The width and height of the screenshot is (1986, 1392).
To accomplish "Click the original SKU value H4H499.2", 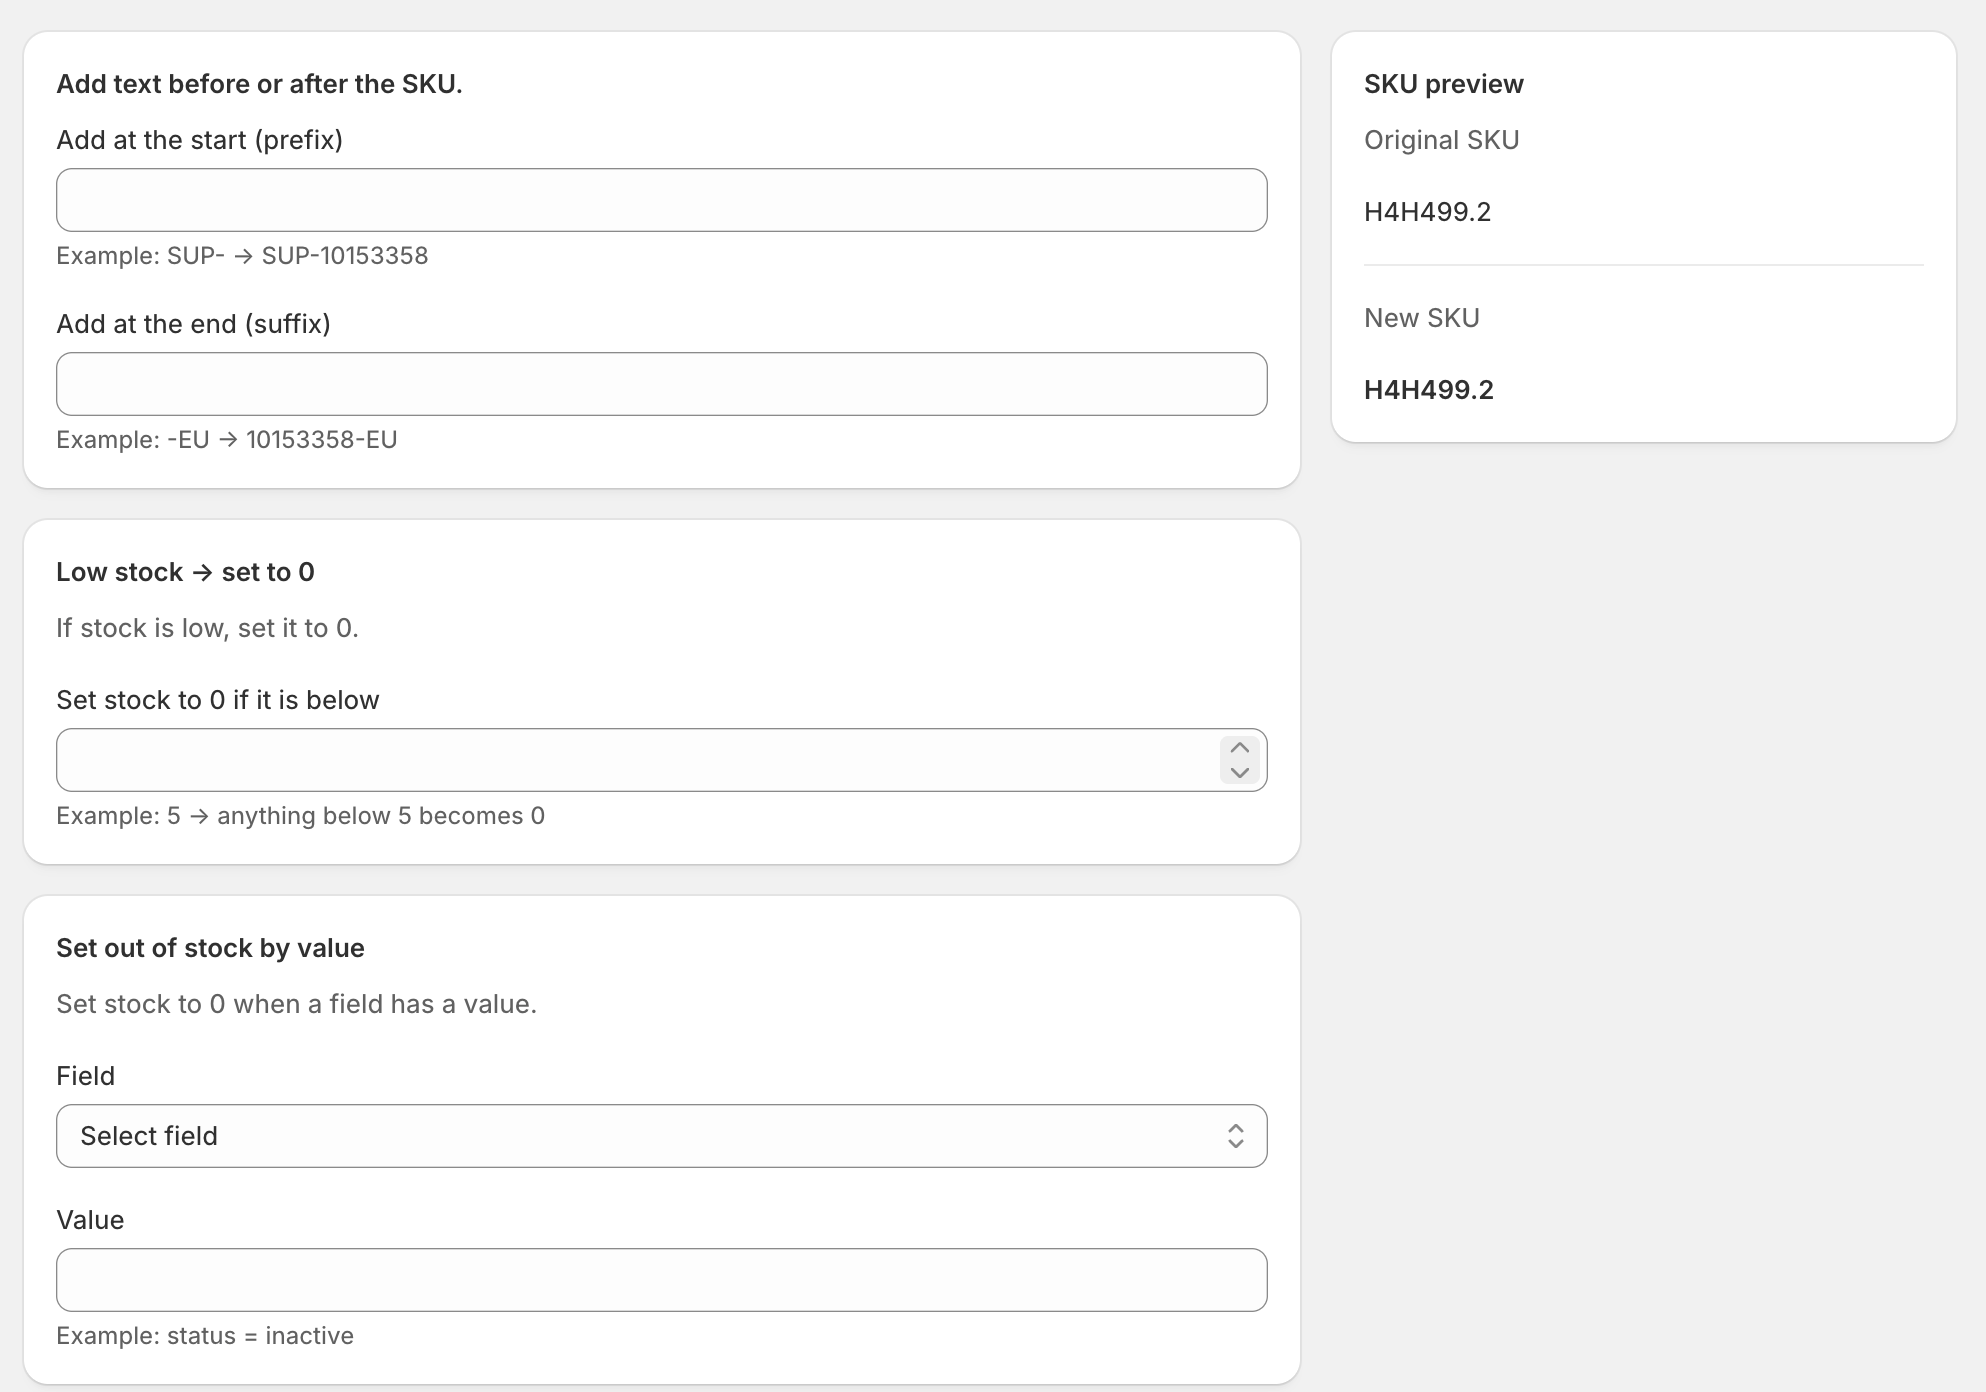I will [x=1428, y=212].
